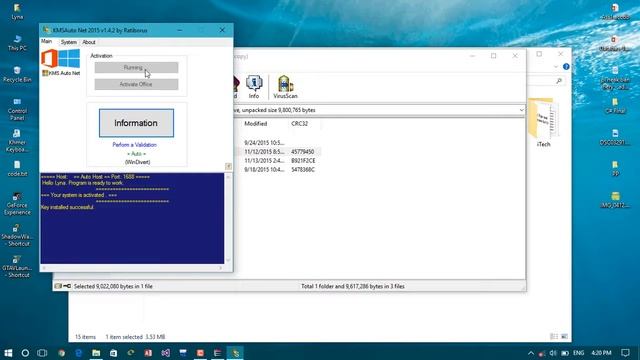This screenshot has height=360, width=640.
Task: Open the System tab in KMSAuto
Action: (69, 42)
